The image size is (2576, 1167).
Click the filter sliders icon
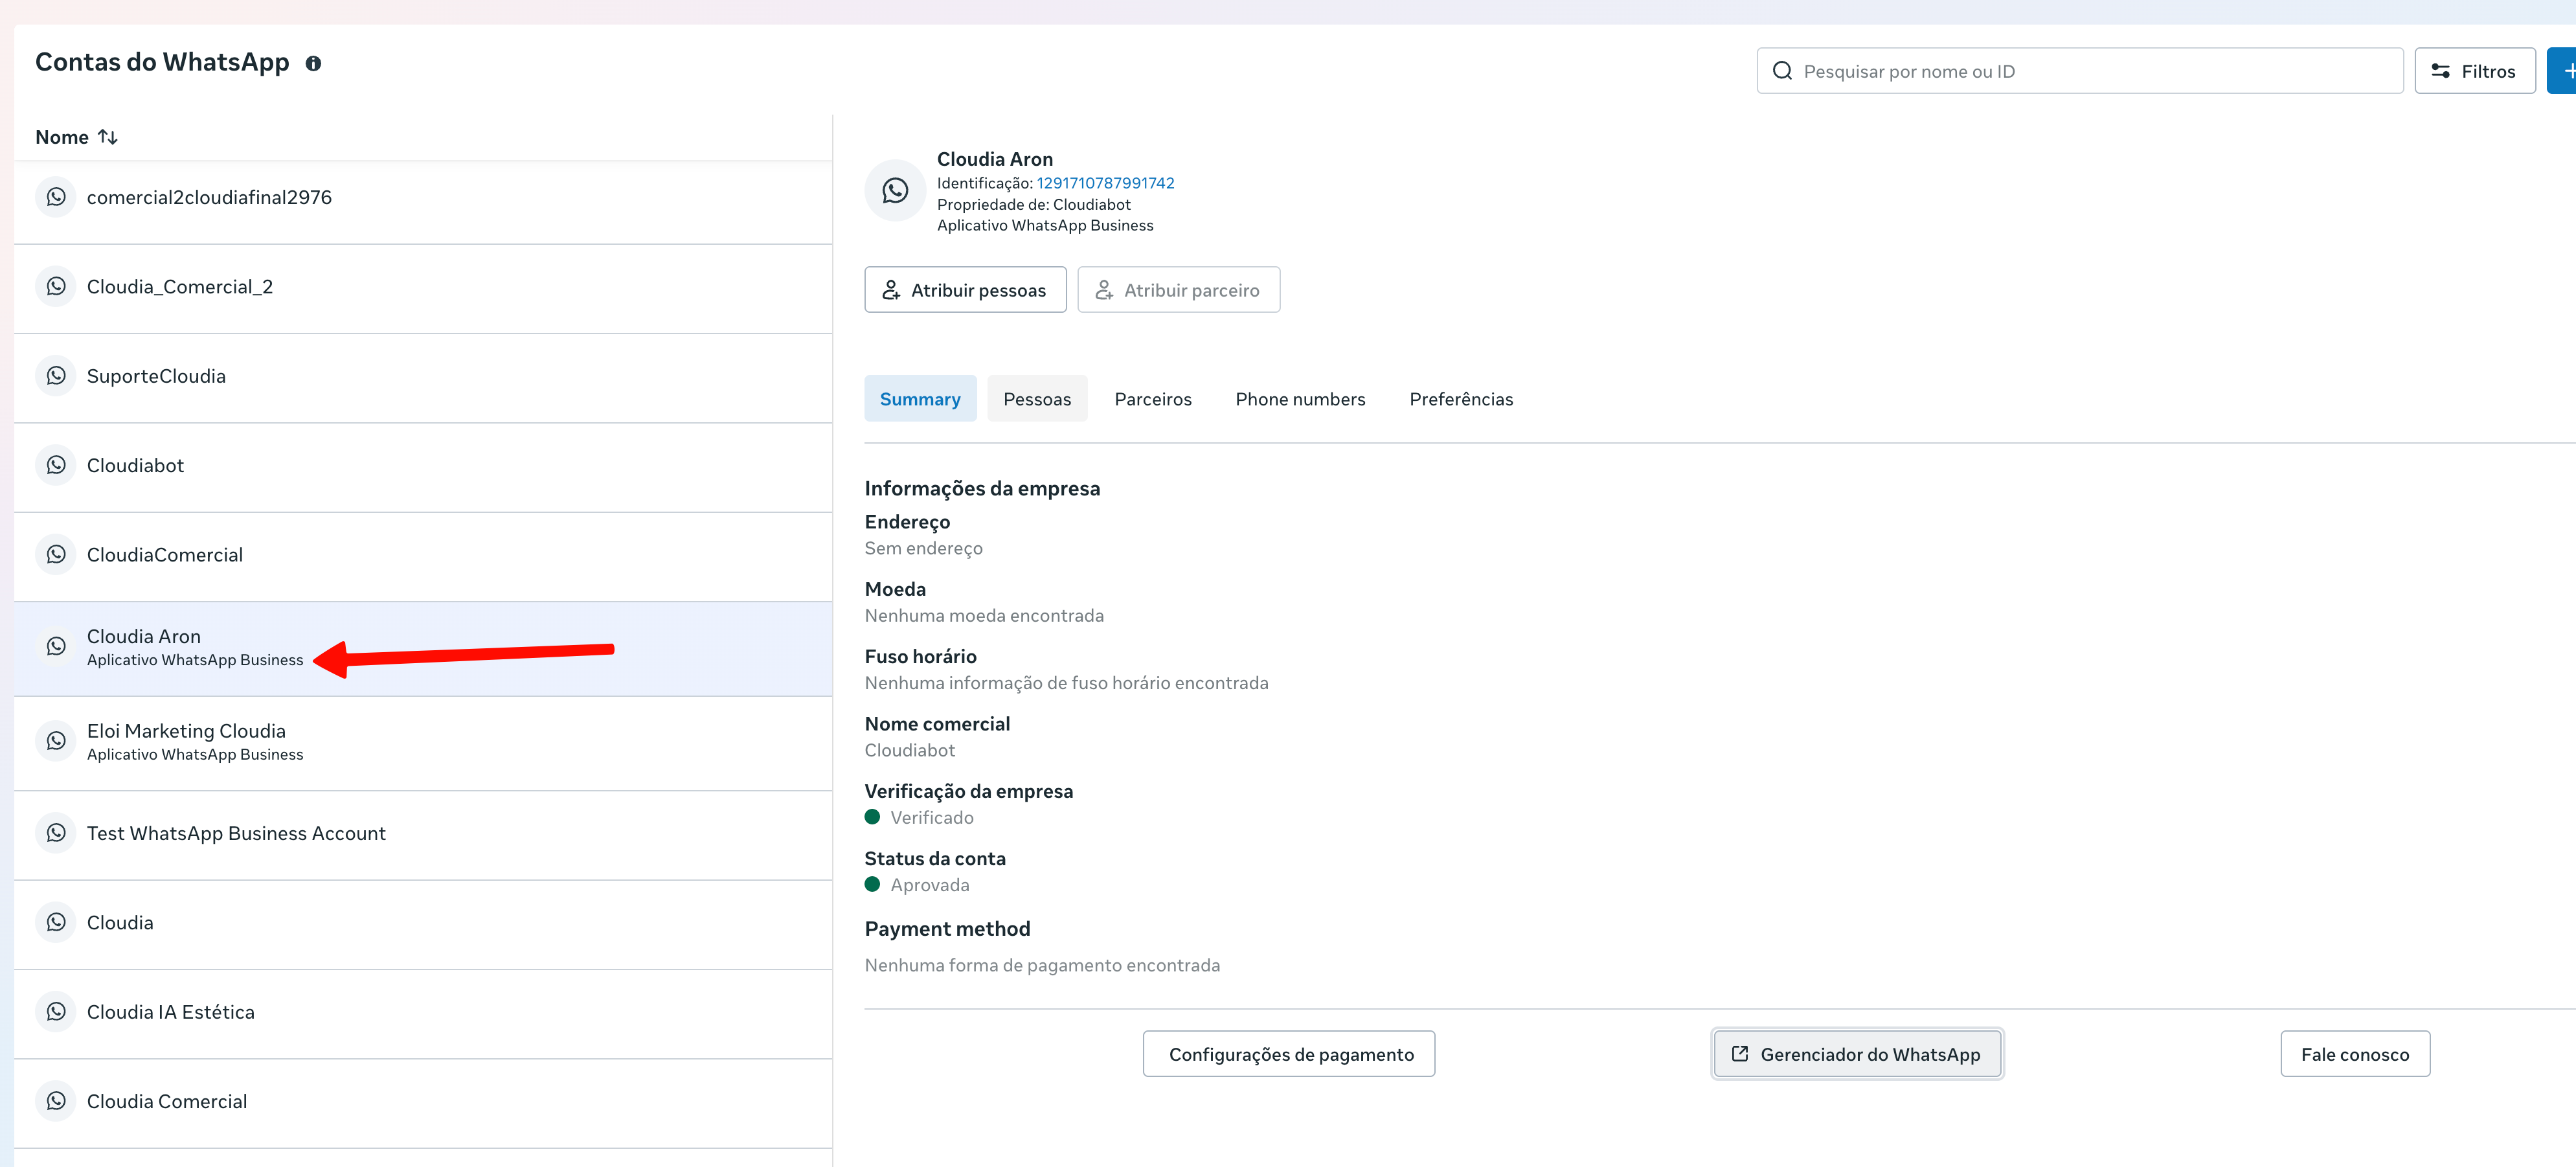2440,71
